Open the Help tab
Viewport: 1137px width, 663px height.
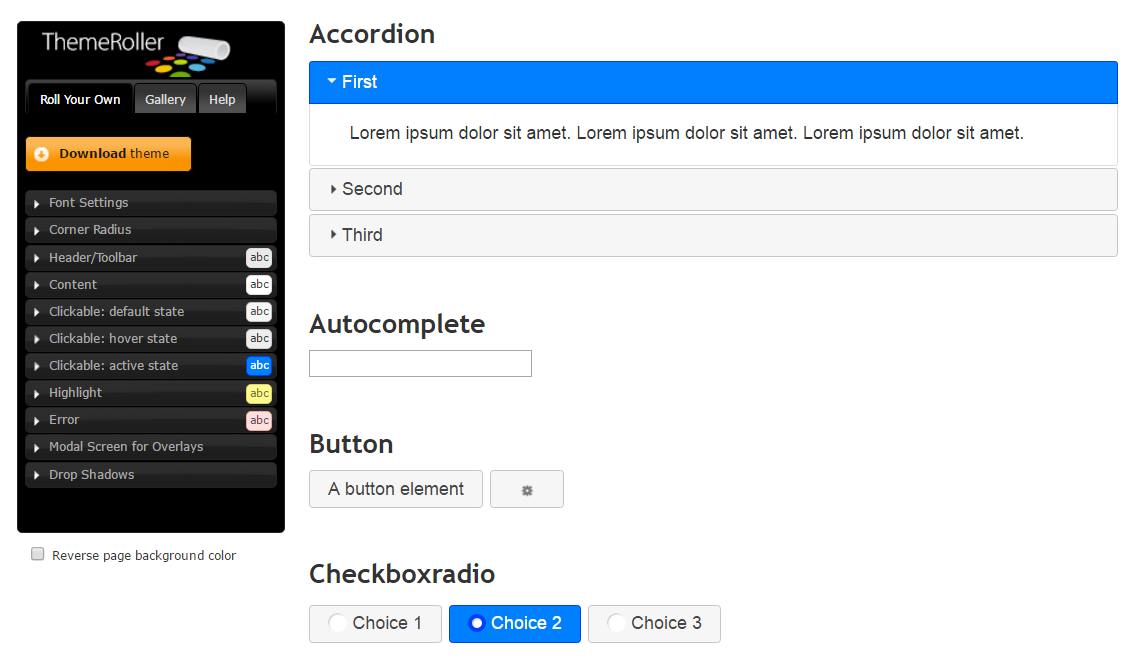coord(222,98)
